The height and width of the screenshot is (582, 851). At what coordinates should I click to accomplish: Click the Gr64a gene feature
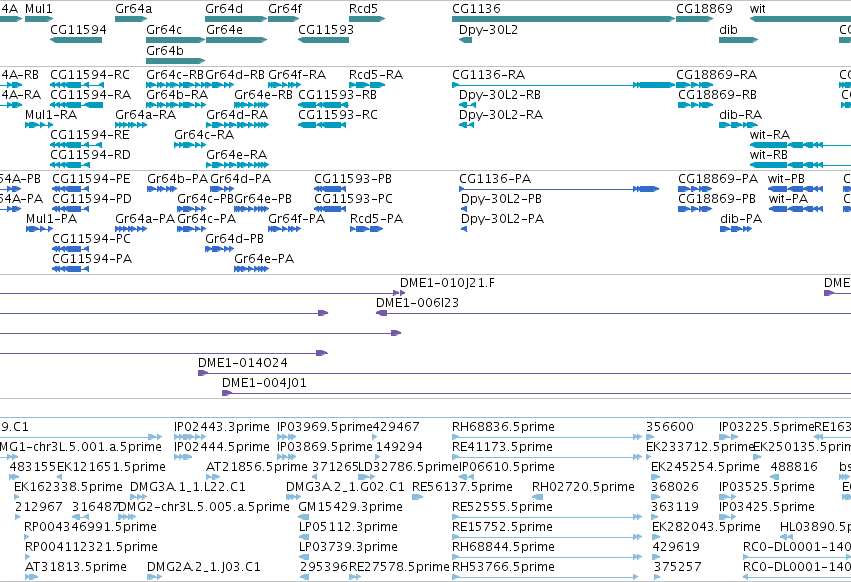(x=131, y=19)
